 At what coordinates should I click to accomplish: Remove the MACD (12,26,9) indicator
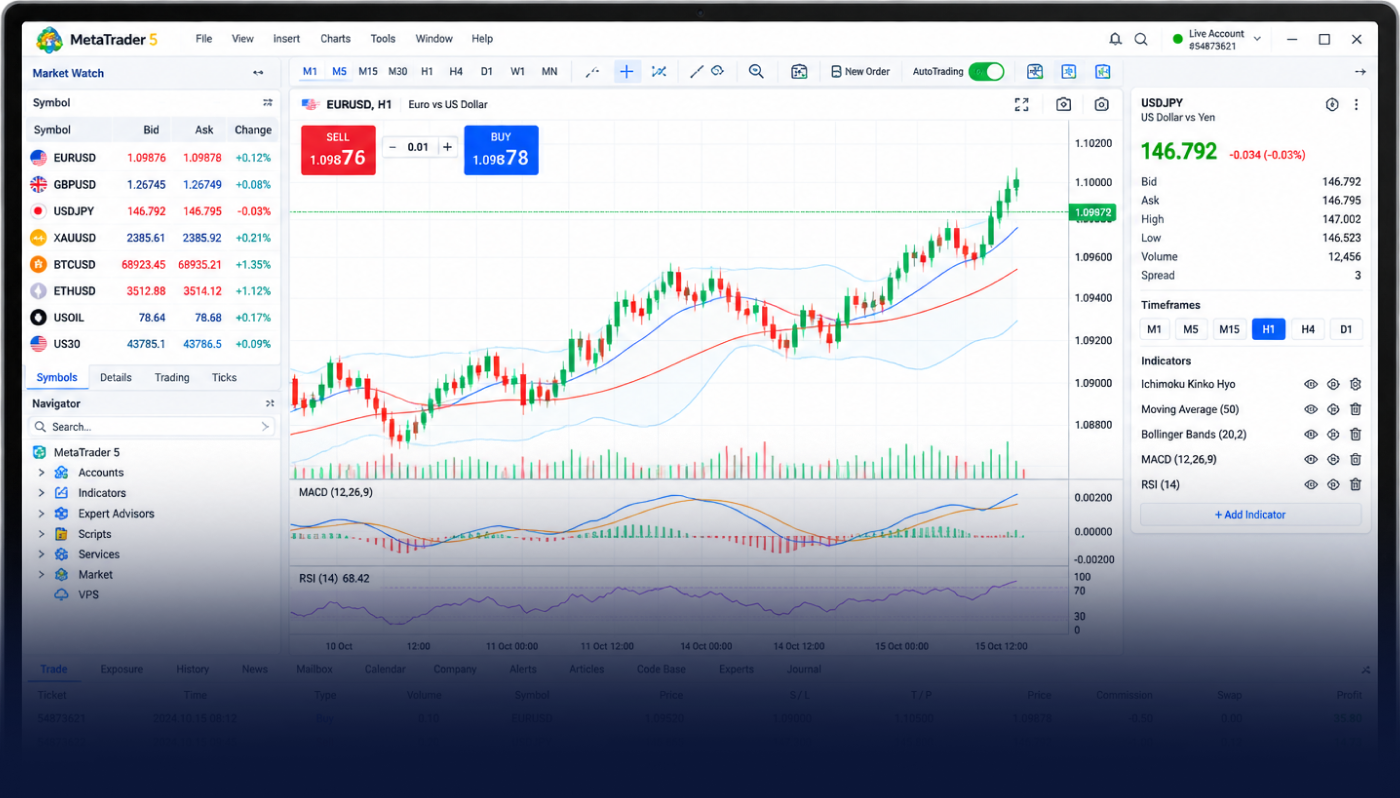[x=1355, y=459]
